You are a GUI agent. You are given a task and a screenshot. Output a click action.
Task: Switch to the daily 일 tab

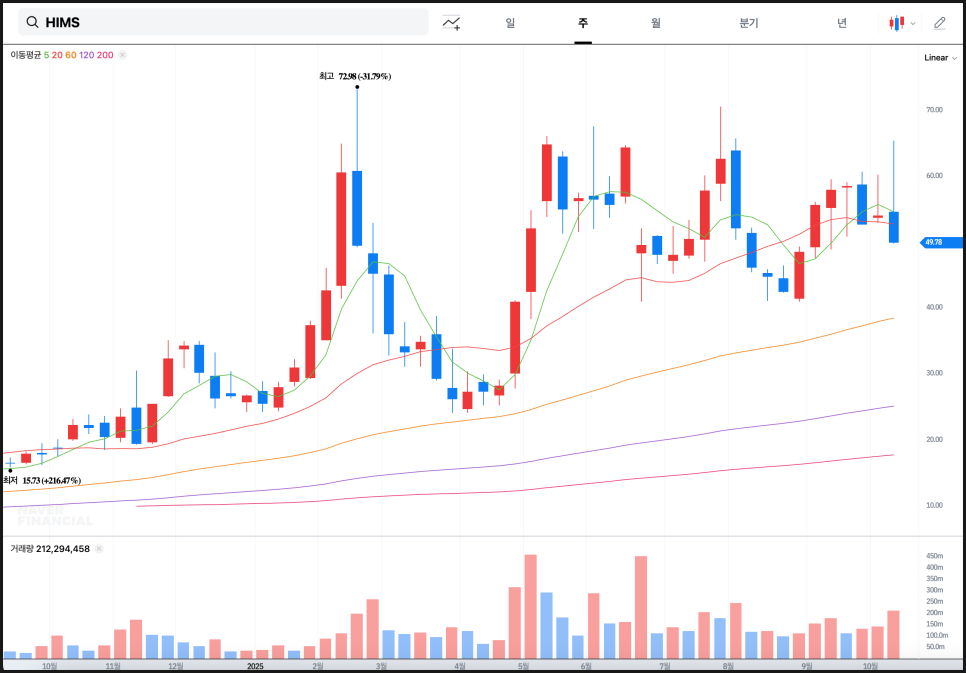pos(510,22)
